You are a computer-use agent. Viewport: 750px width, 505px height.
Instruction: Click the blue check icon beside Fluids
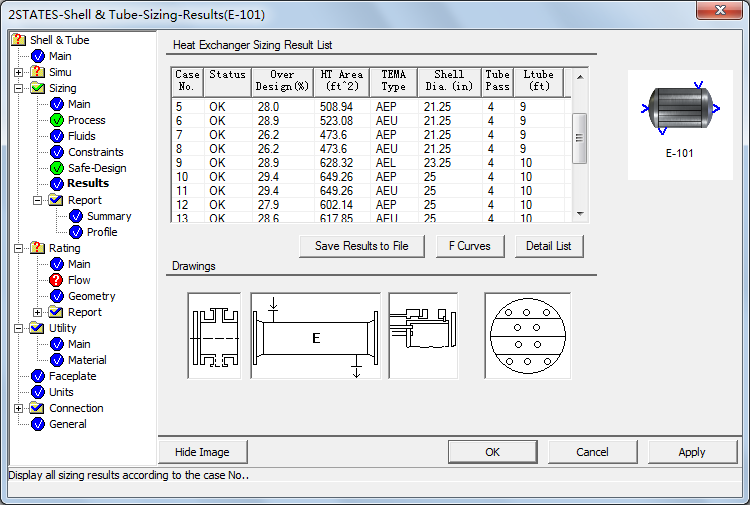point(56,136)
